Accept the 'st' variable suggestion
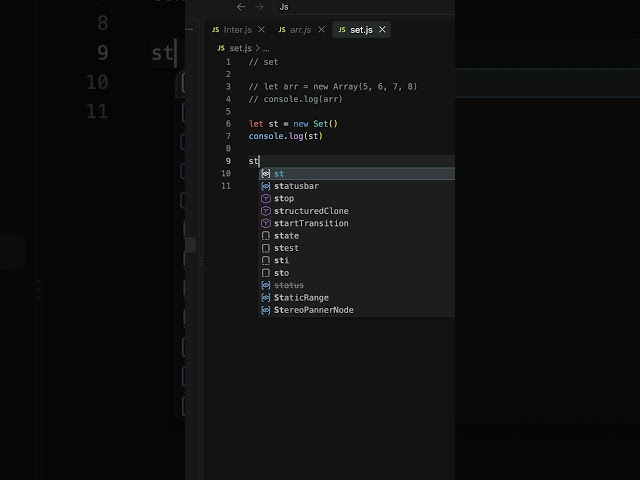This screenshot has width=640, height=480. (x=357, y=173)
